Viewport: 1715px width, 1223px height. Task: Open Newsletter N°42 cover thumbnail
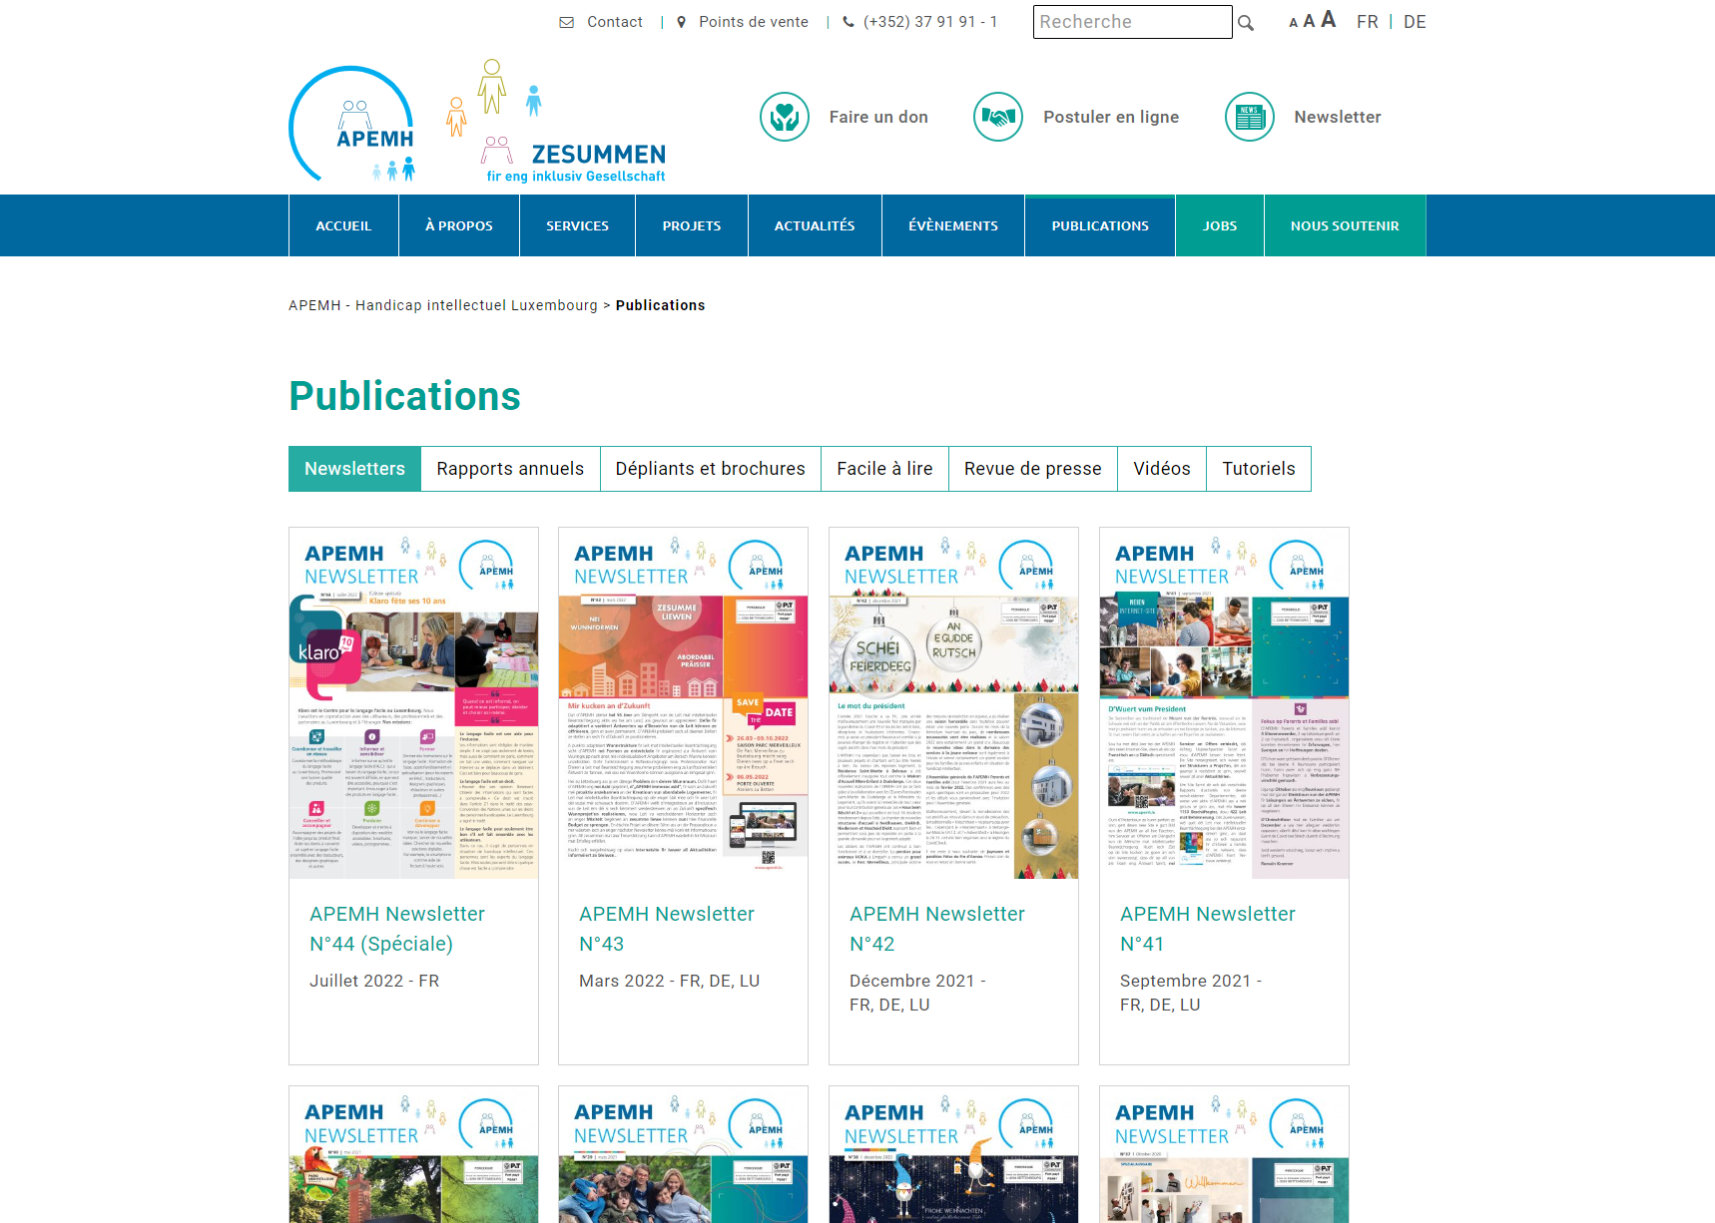(953, 704)
